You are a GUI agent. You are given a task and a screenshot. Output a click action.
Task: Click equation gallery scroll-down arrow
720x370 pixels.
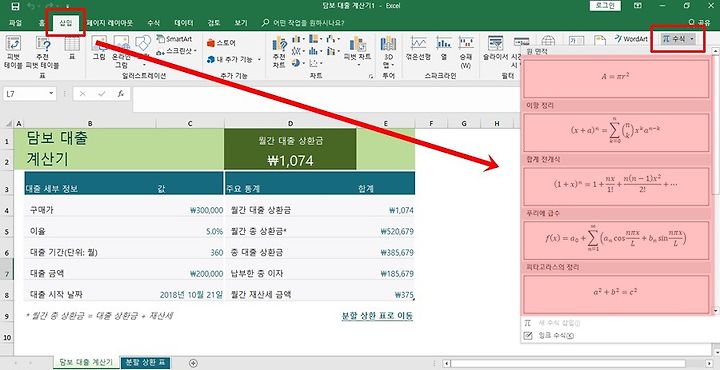pos(715,311)
